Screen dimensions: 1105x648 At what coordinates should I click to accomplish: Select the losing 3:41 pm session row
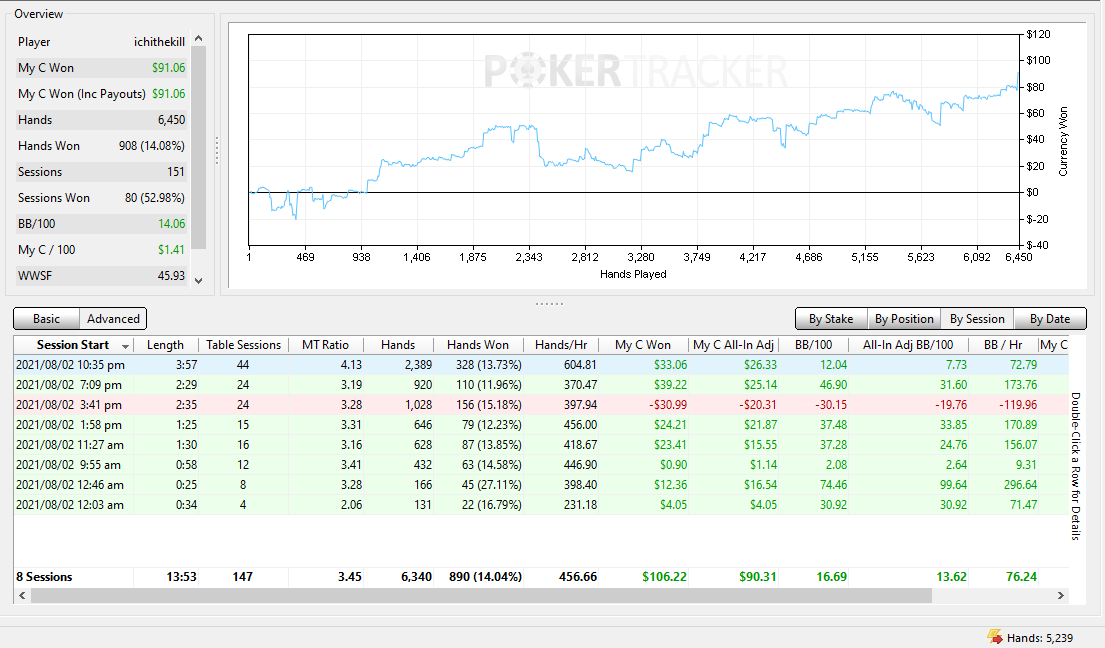tap(541, 405)
